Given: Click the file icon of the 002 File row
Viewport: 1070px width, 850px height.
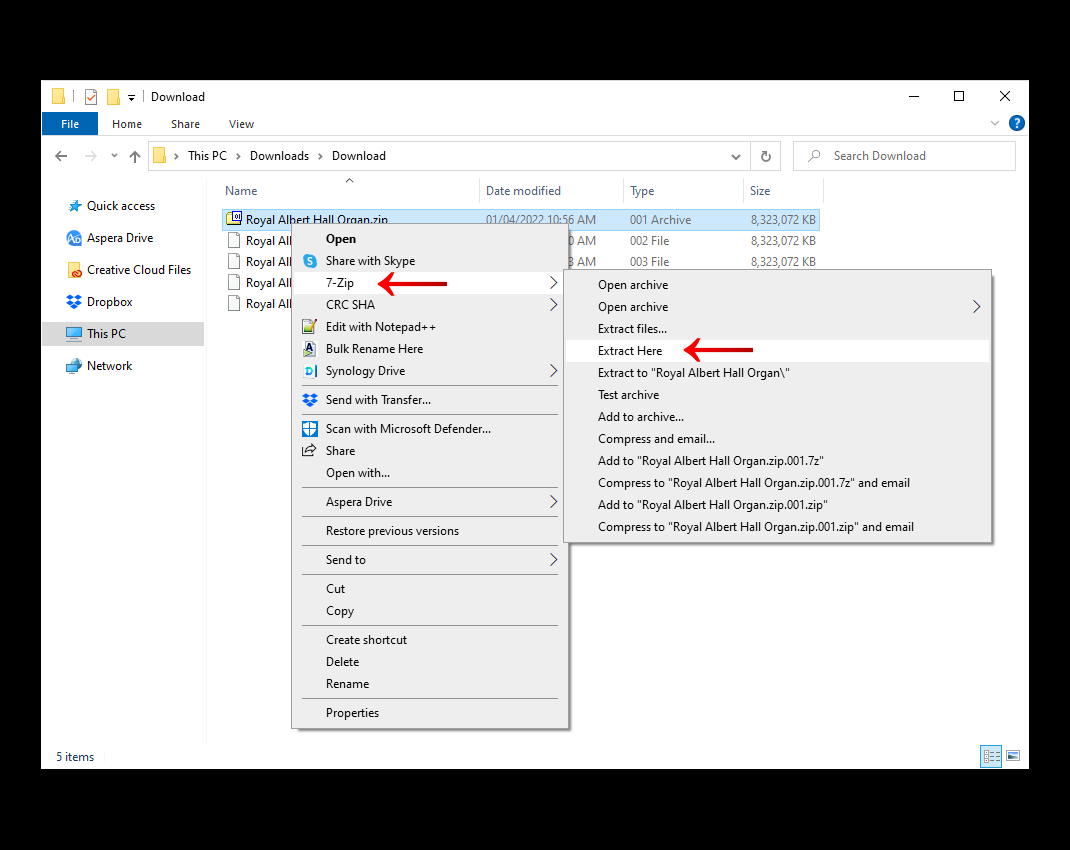Looking at the screenshot, I should pyautogui.click(x=234, y=240).
